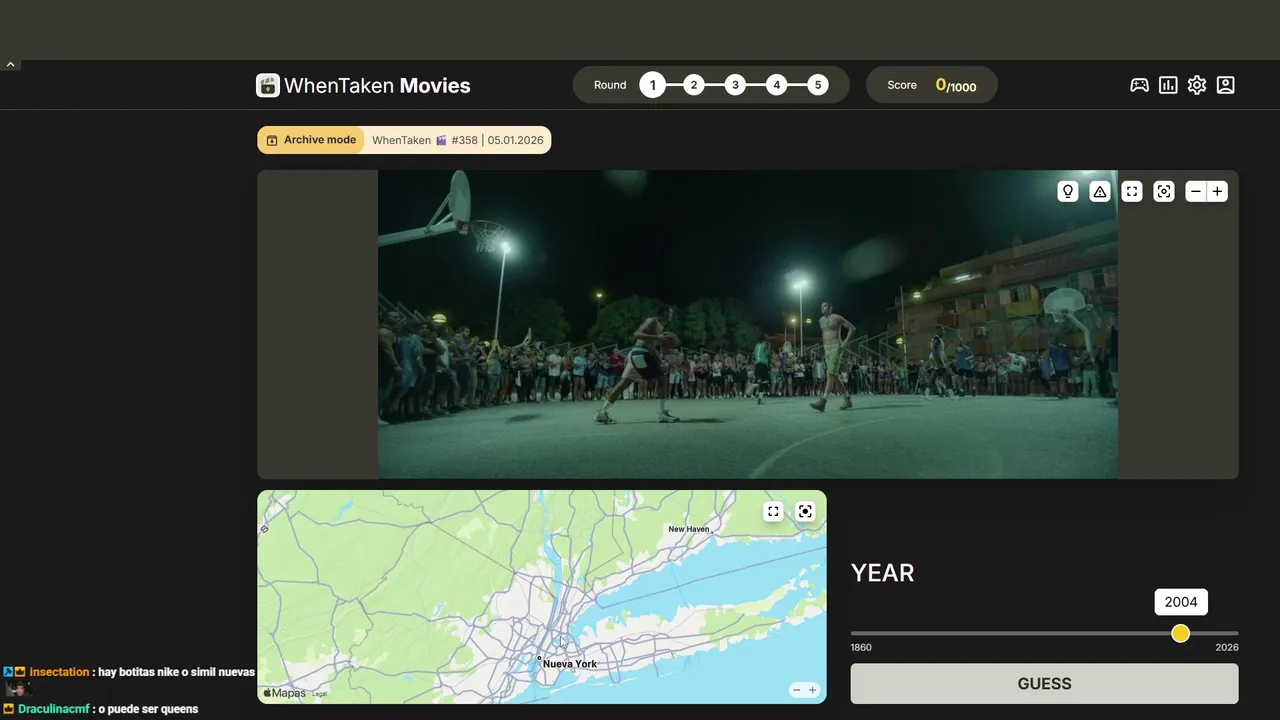Open the statistics bar chart icon

tap(1168, 85)
